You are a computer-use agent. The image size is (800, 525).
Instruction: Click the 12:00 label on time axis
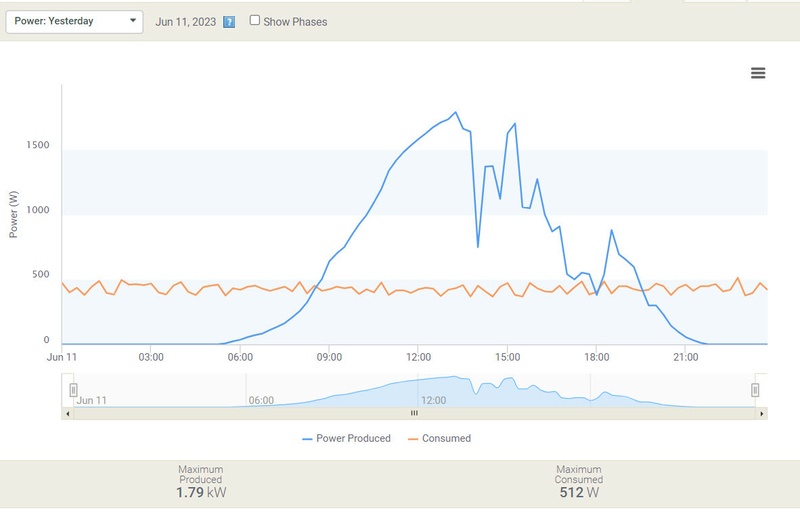pos(418,357)
